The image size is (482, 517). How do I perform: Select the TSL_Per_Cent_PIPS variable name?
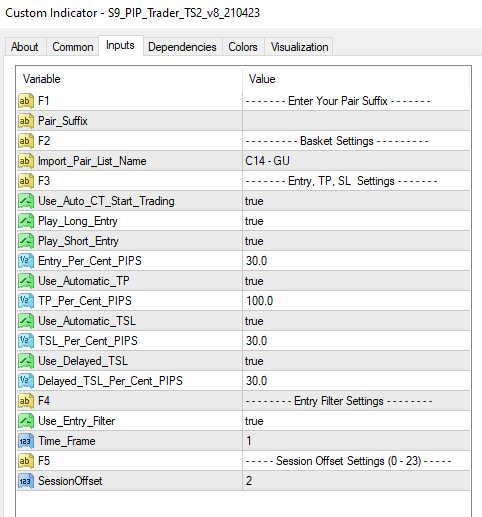(88, 341)
